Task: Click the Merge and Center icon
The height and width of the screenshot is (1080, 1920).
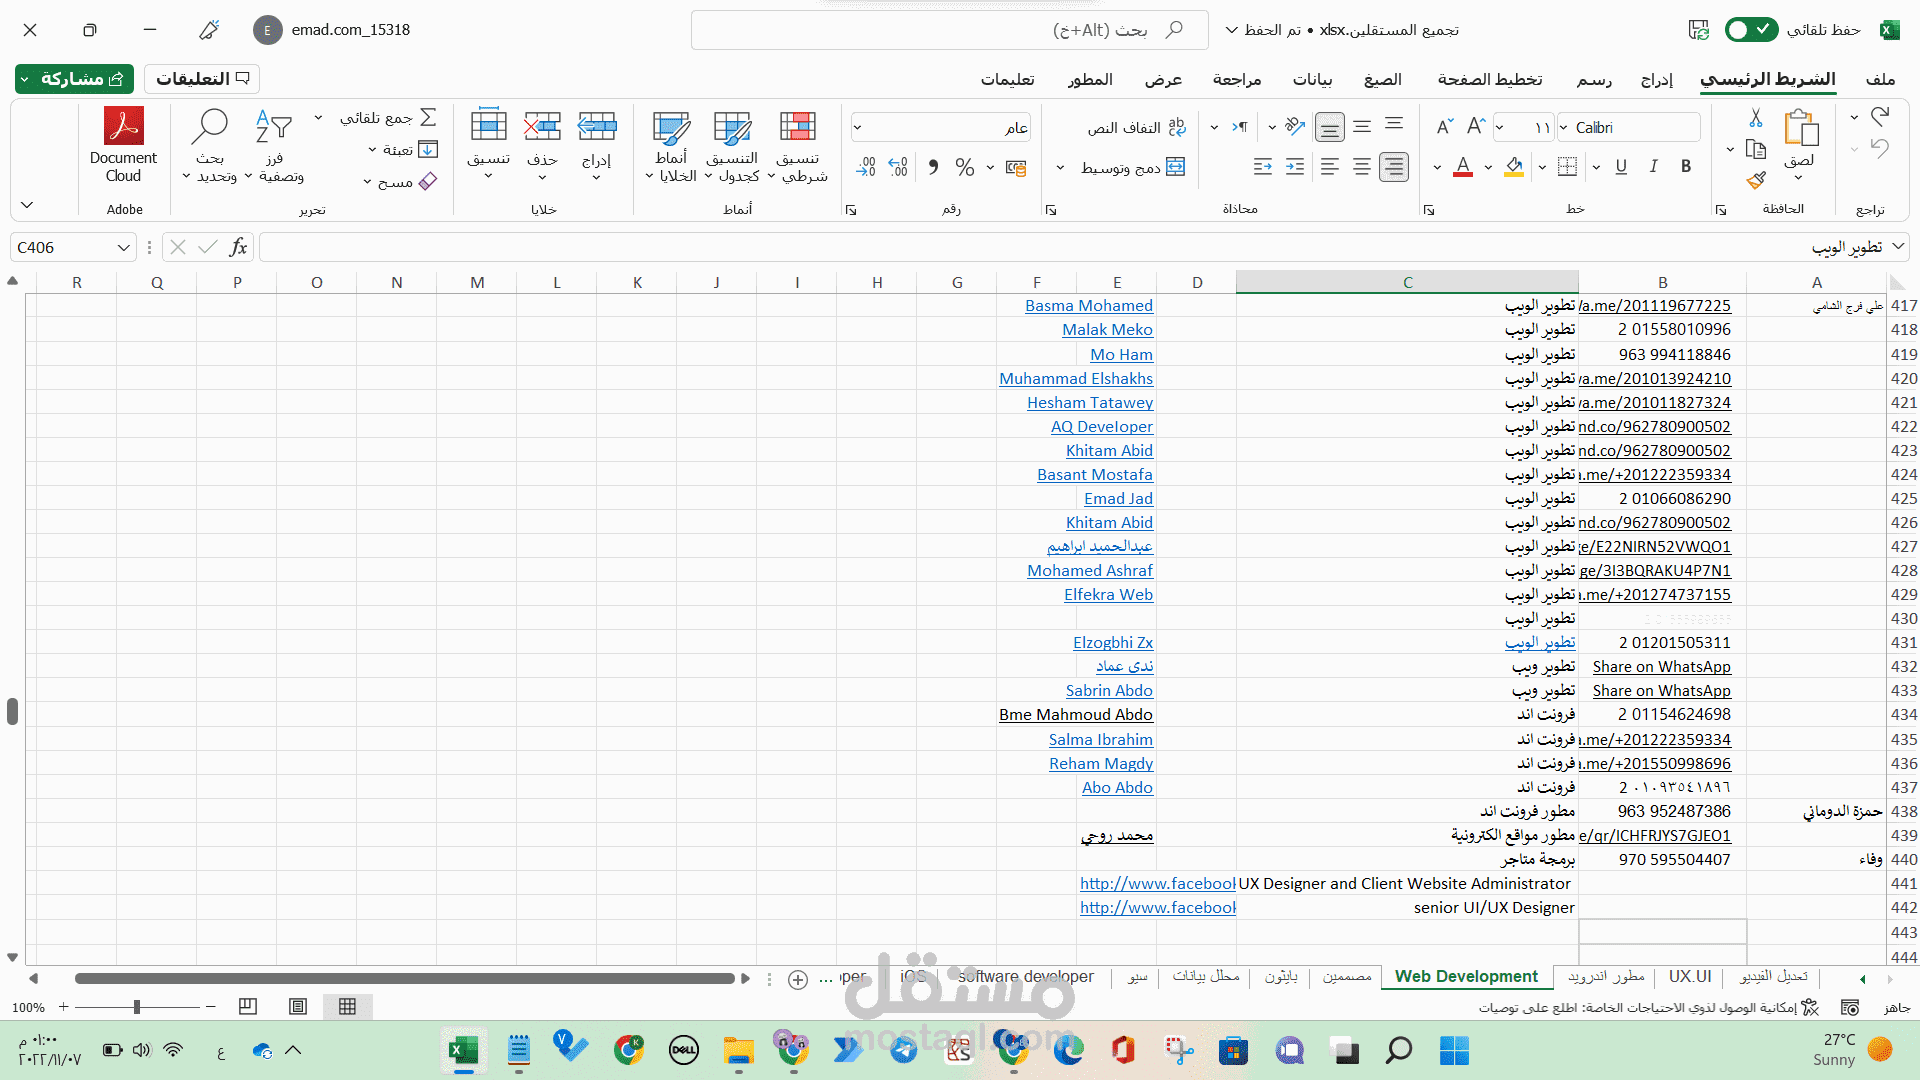Action: [1176, 167]
